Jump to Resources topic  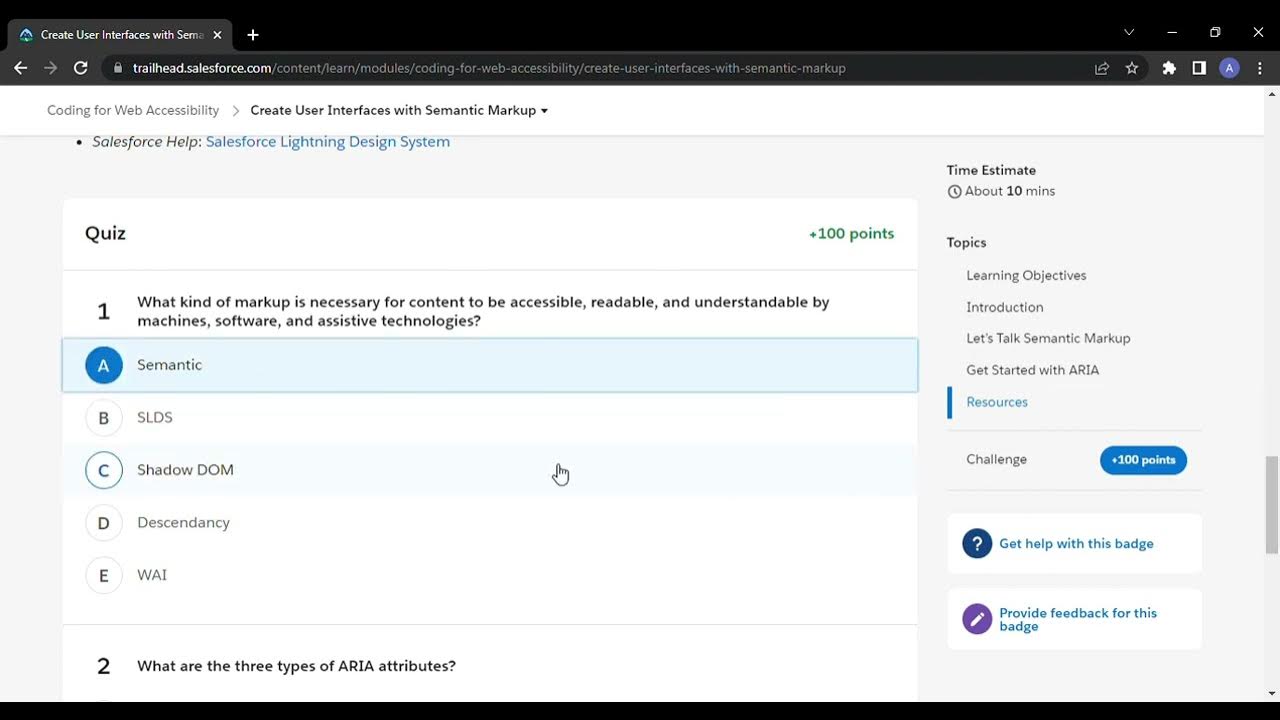[996, 402]
